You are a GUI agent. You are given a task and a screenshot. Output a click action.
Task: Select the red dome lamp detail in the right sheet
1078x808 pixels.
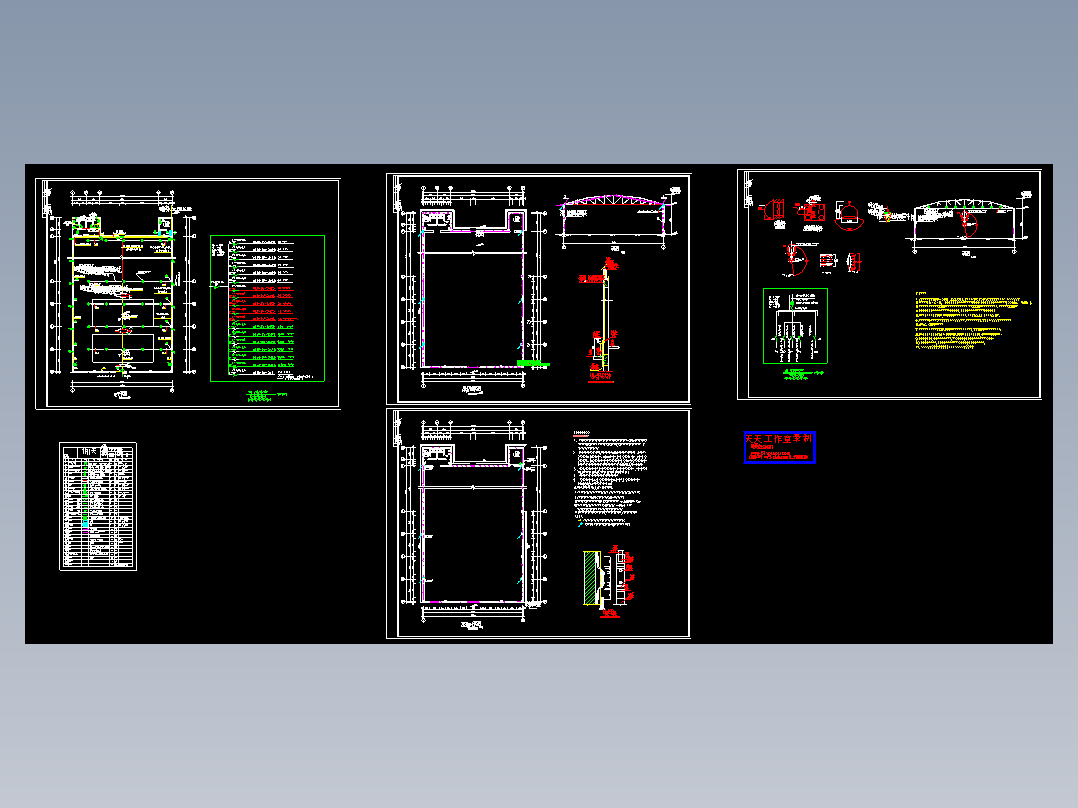click(x=850, y=215)
